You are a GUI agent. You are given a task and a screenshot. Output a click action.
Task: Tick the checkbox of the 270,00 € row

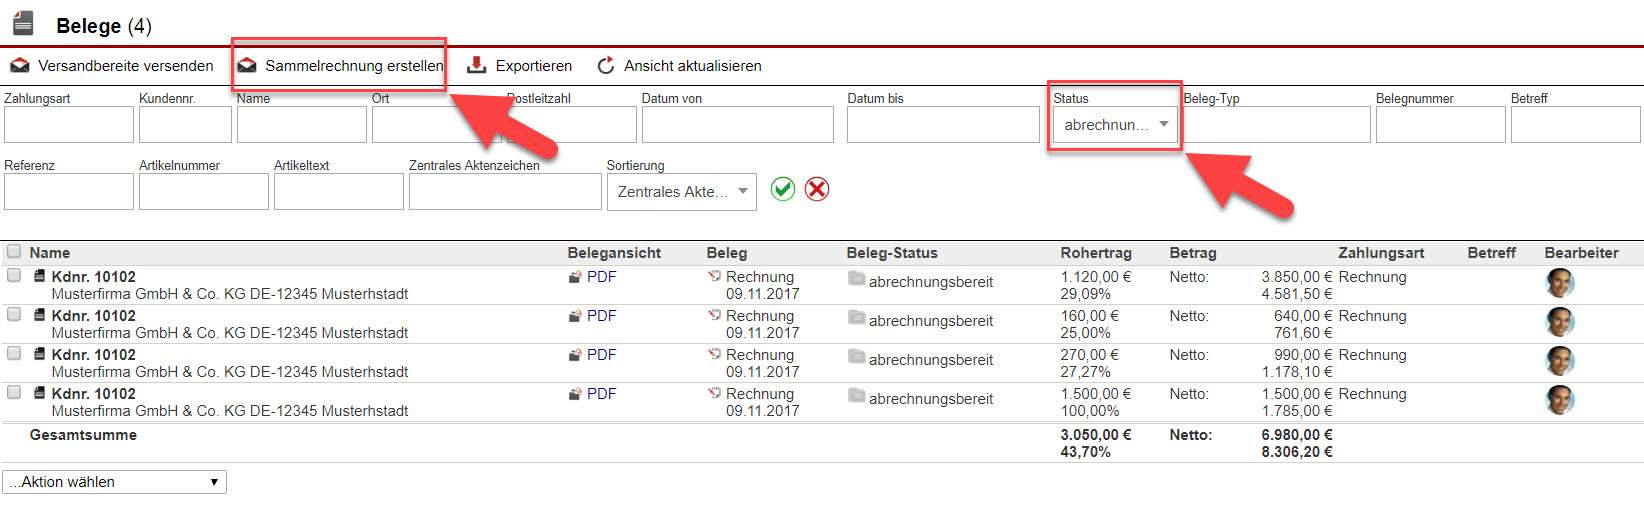14,353
